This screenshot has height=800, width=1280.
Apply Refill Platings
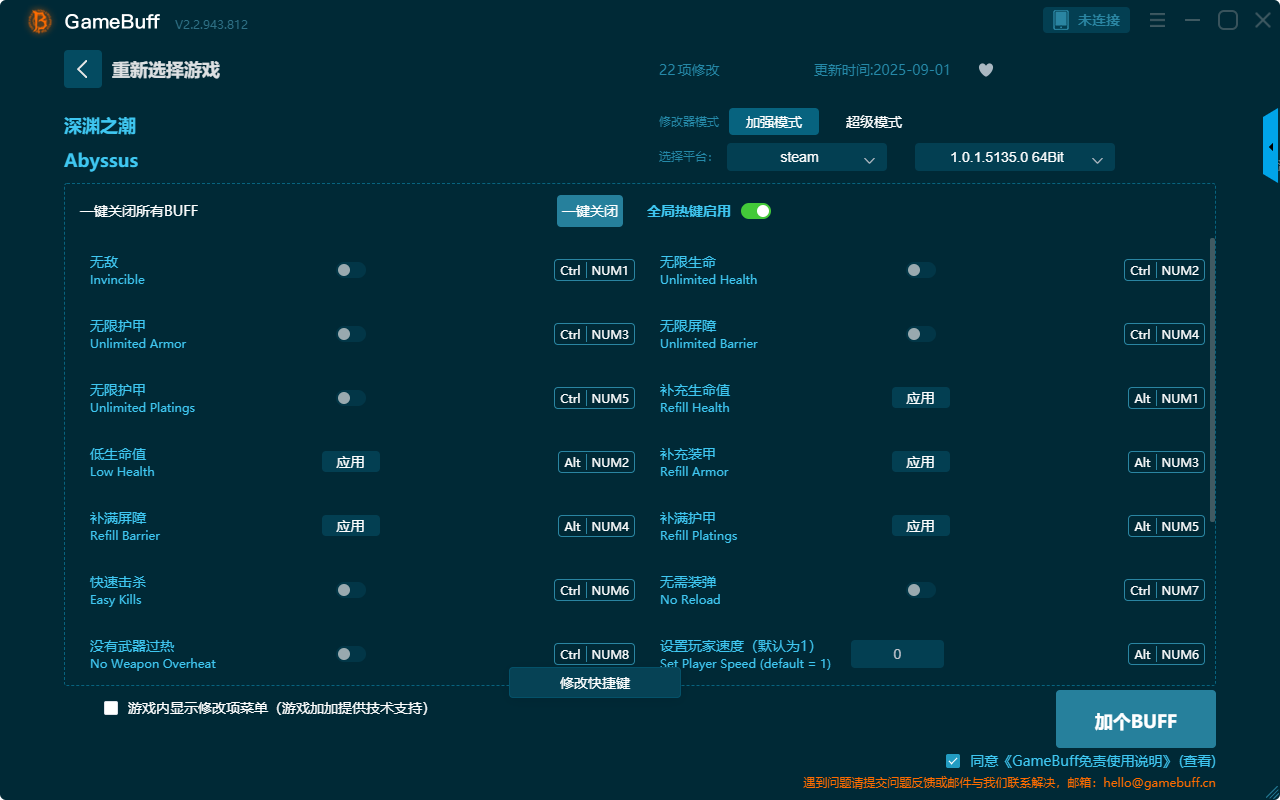click(921, 526)
